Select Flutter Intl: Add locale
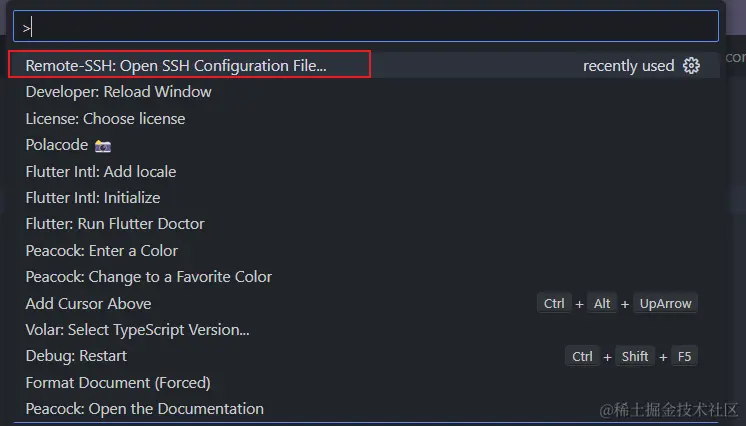The height and width of the screenshot is (426, 746). click(x=364, y=171)
